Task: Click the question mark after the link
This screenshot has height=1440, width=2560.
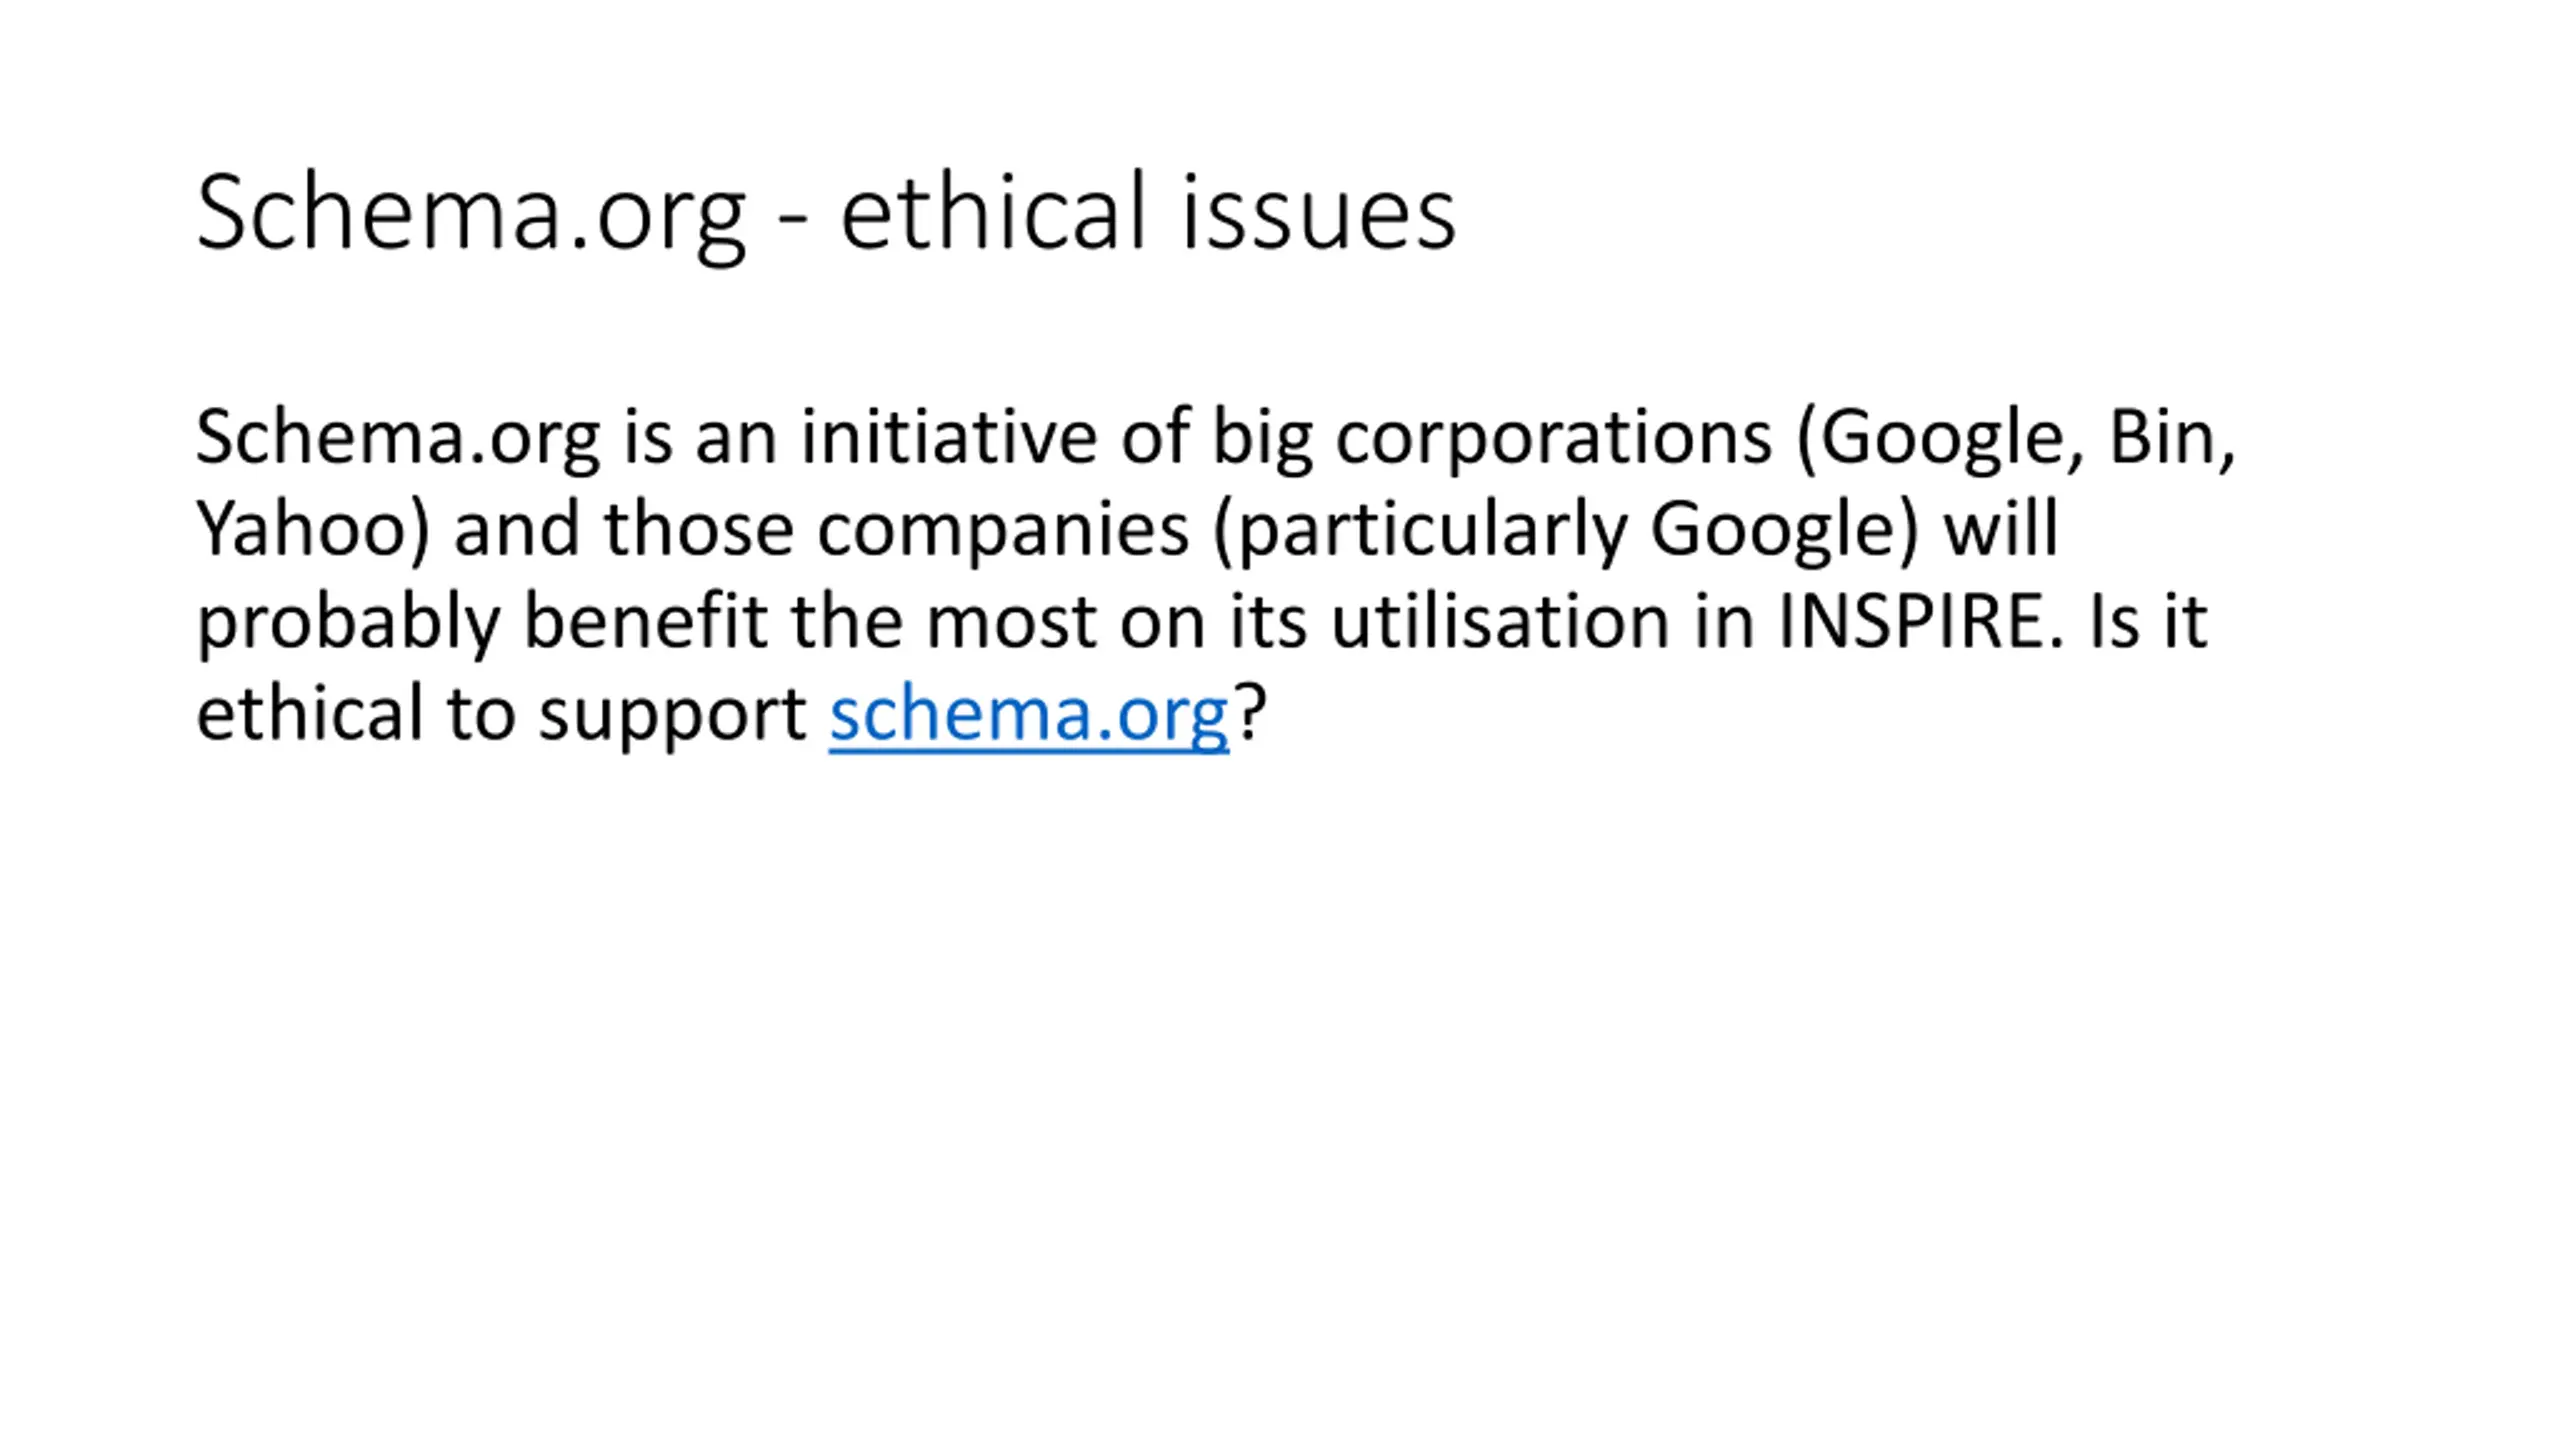Action: pos(1251,714)
